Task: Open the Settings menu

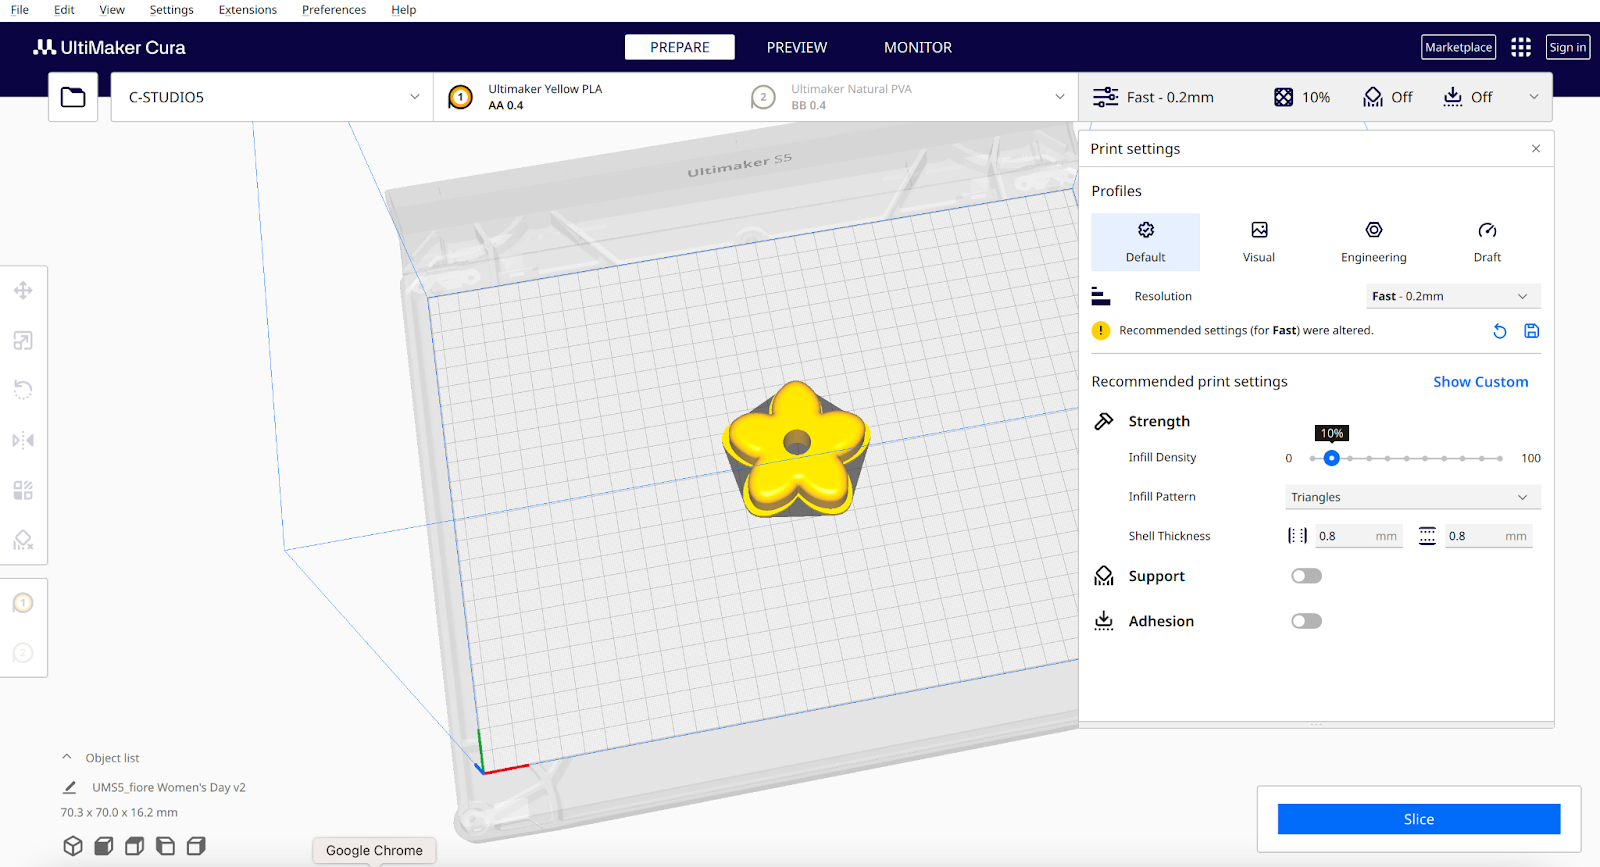Action: pyautogui.click(x=172, y=10)
